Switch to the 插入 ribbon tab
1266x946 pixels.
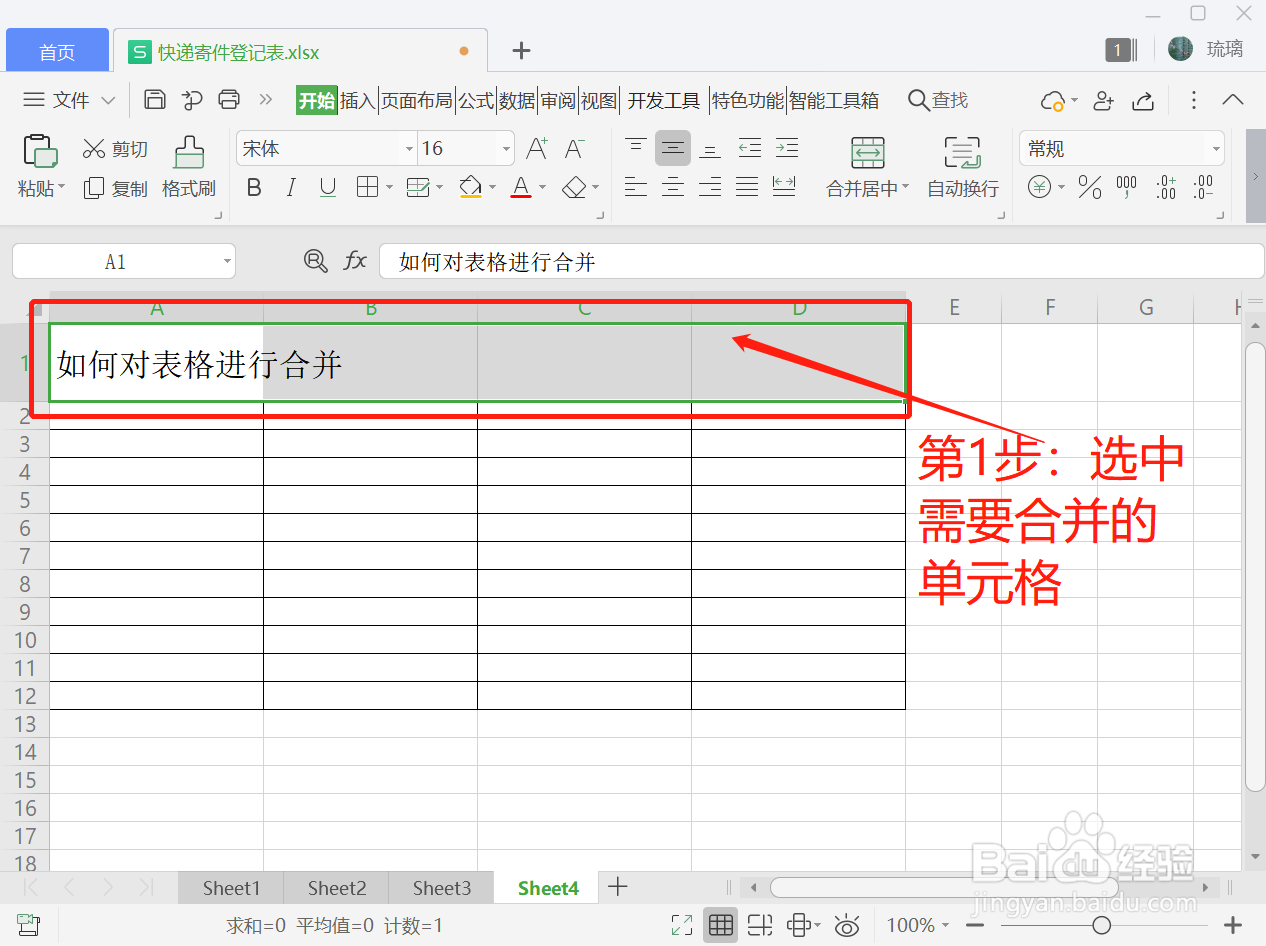[x=357, y=100]
